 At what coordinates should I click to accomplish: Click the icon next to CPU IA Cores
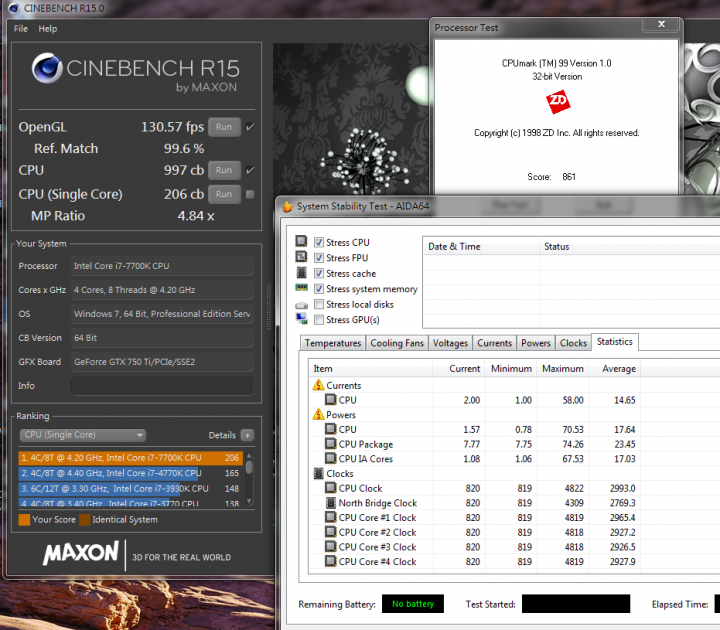[331, 458]
